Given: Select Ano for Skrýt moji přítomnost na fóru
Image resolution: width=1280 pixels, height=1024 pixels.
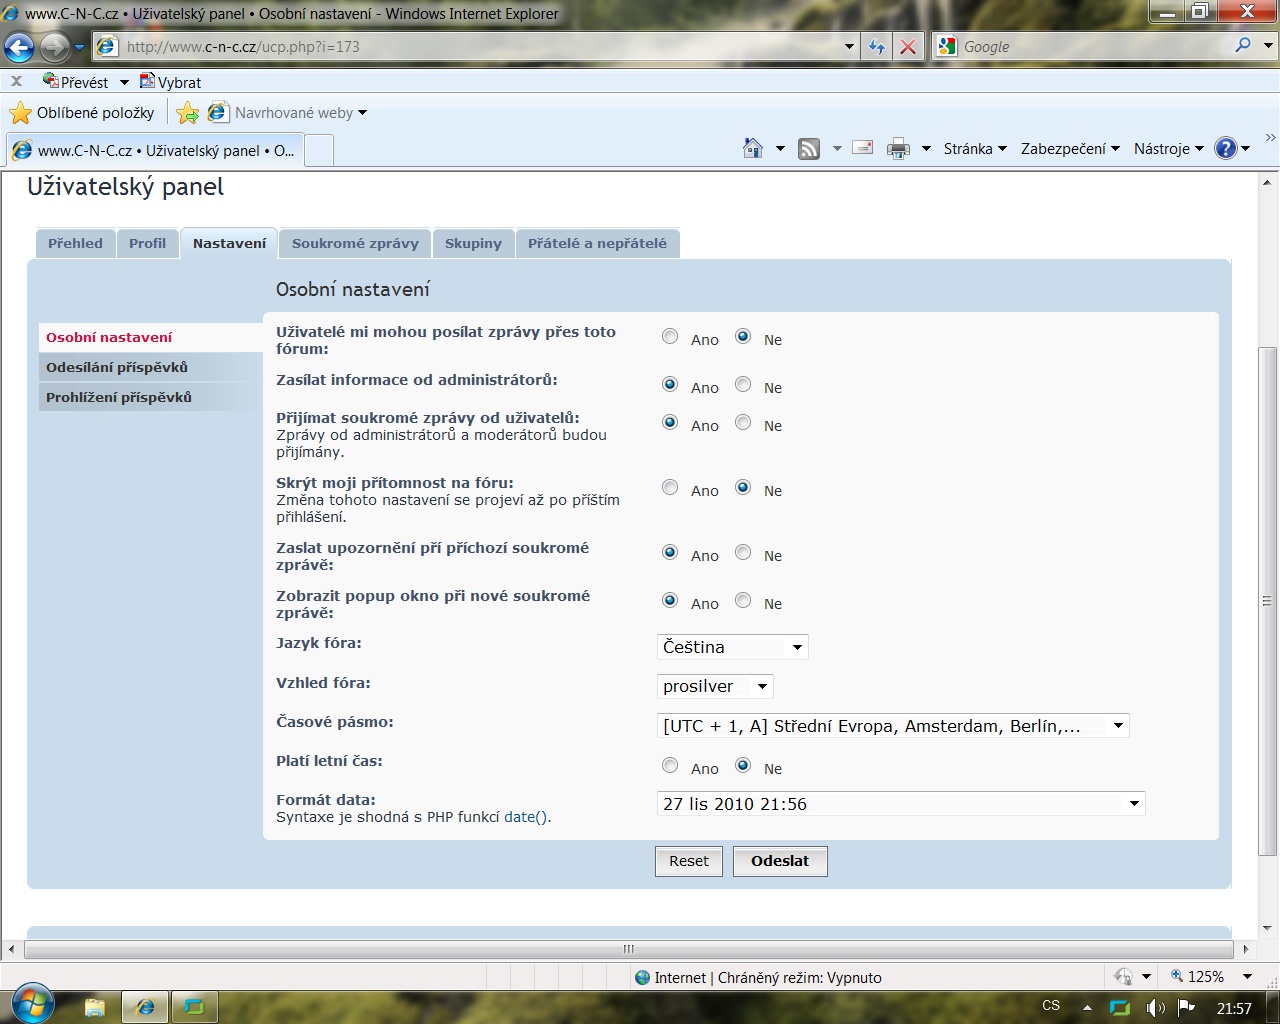Looking at the screenshot, I should tap(670, 488).
